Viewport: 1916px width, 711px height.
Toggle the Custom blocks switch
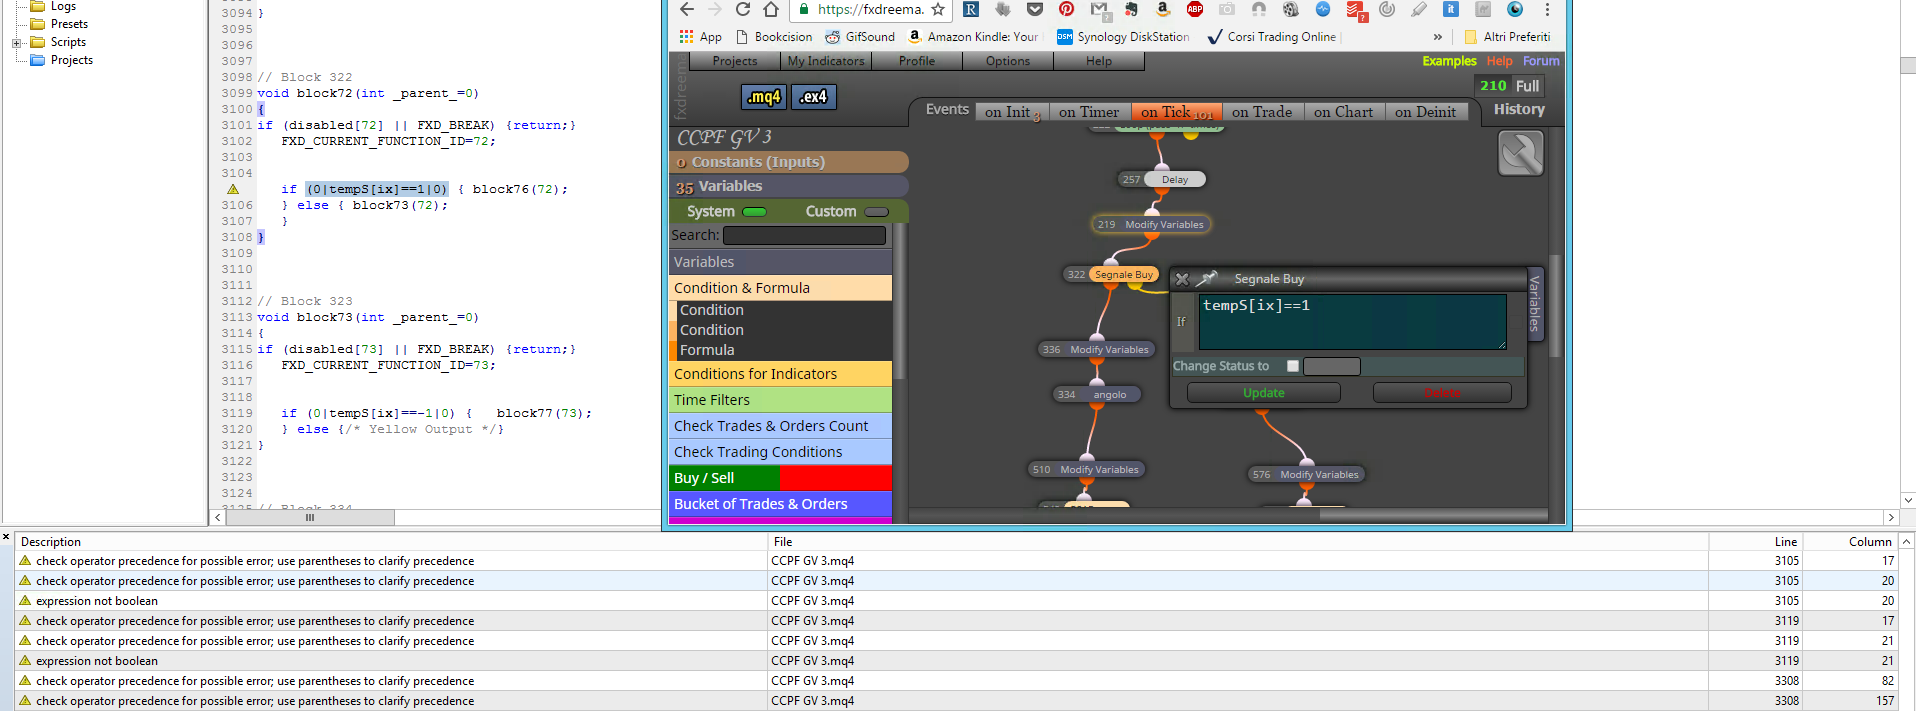click(876, 212)
